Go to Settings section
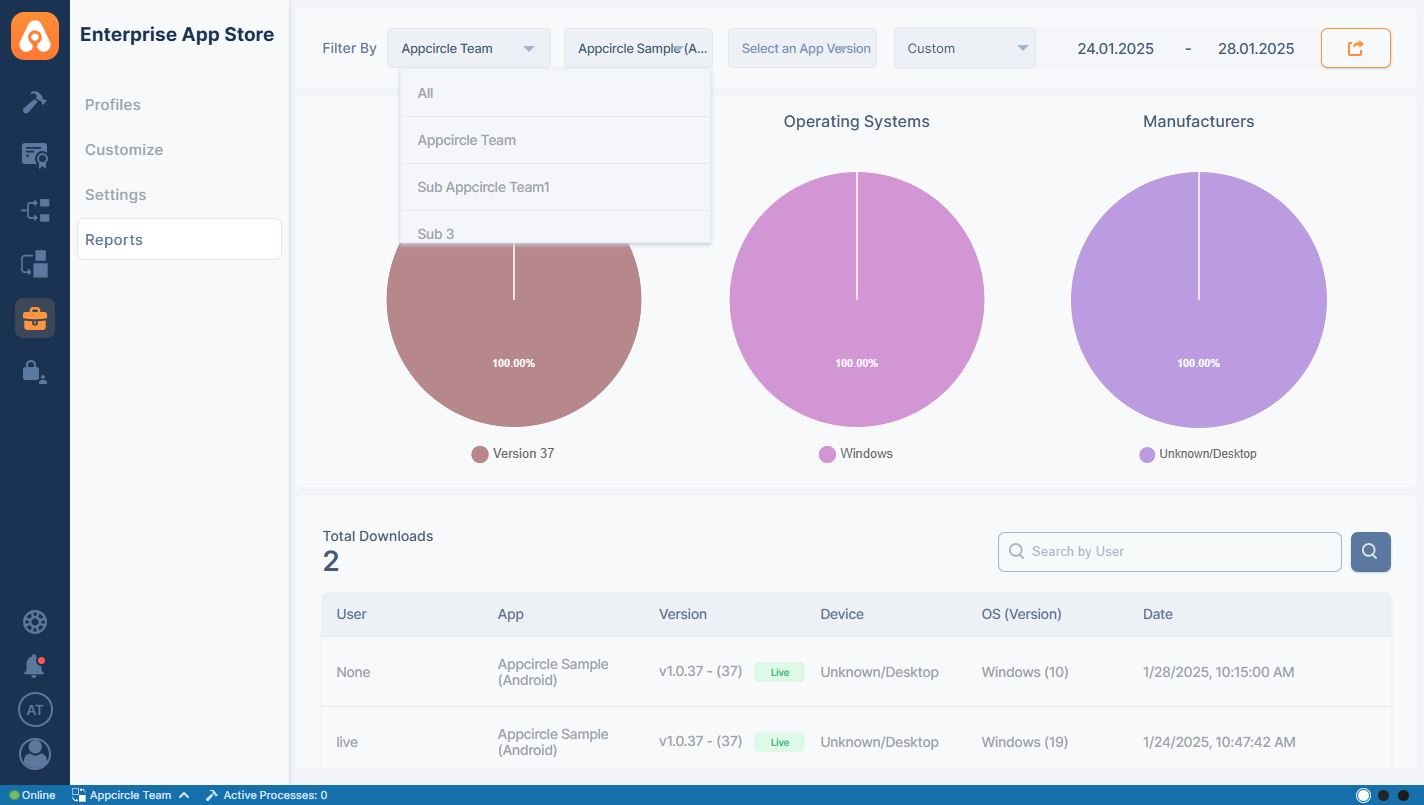1424x805 pixels. pyautogui.click(x=116, y=195)
